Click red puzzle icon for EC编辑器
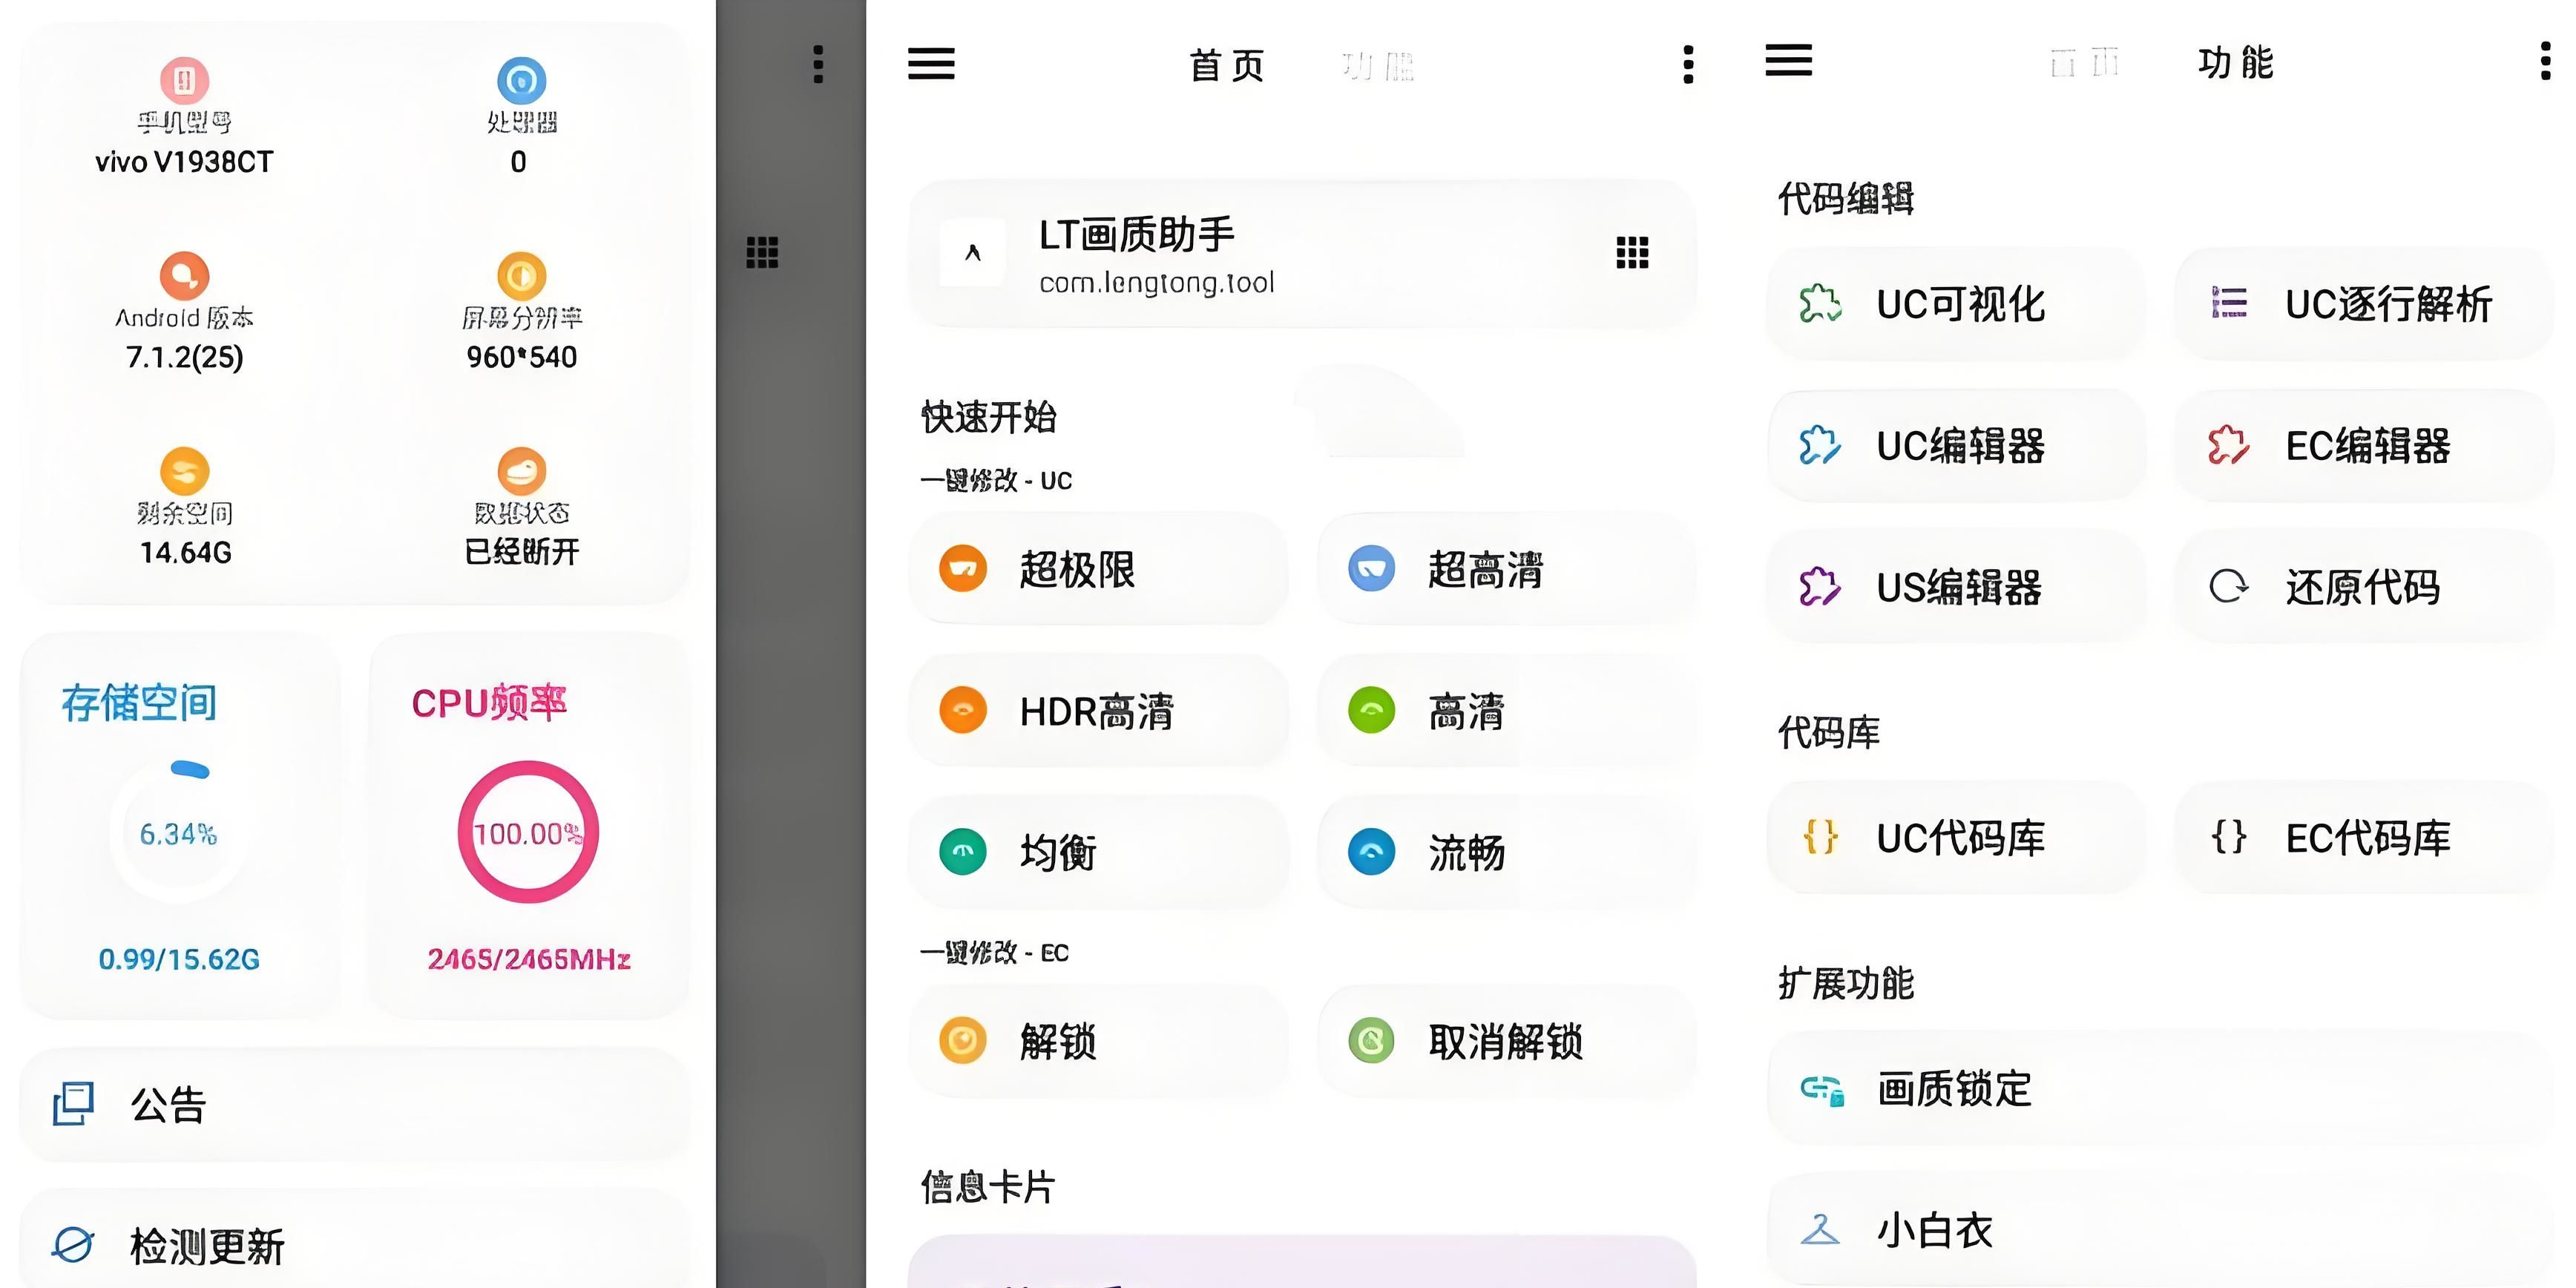 point(2229,445)
